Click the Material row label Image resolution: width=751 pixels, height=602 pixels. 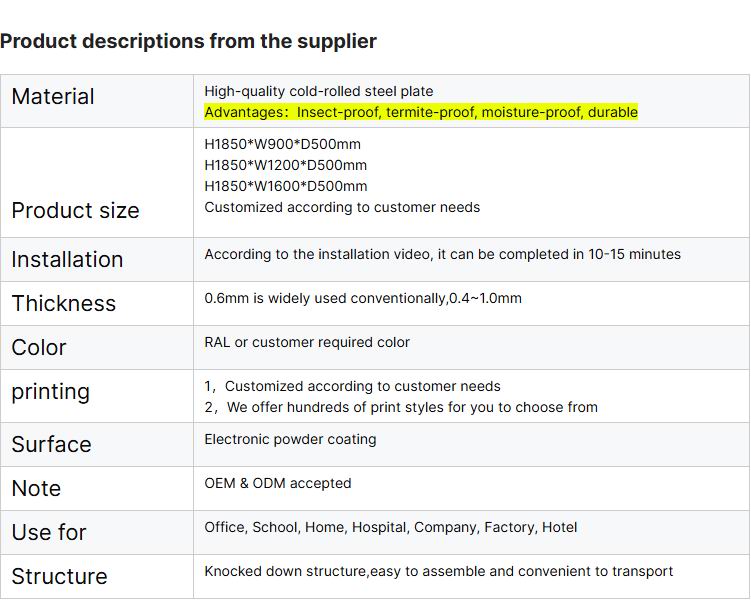[x=53, y=97]
